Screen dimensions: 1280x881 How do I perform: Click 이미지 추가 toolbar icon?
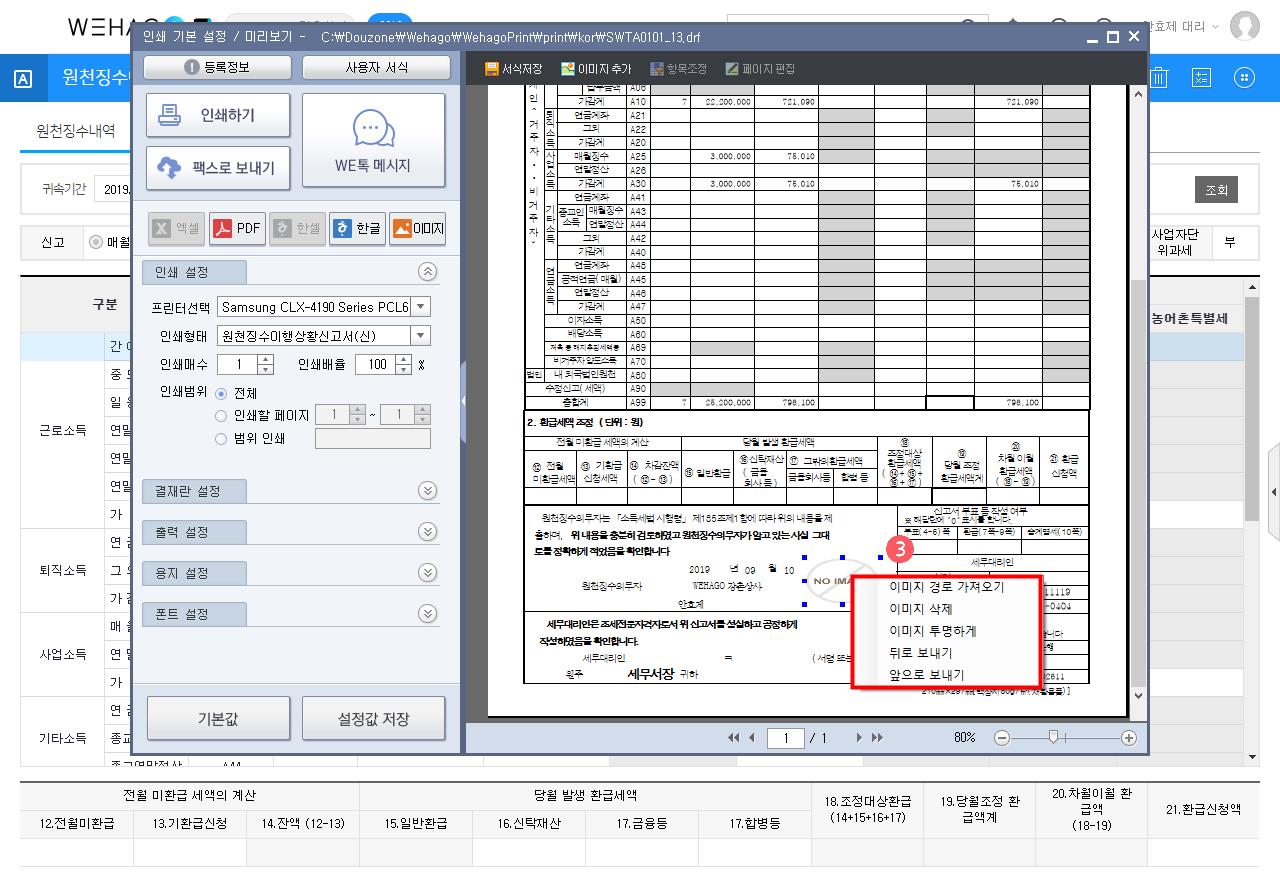596,69
